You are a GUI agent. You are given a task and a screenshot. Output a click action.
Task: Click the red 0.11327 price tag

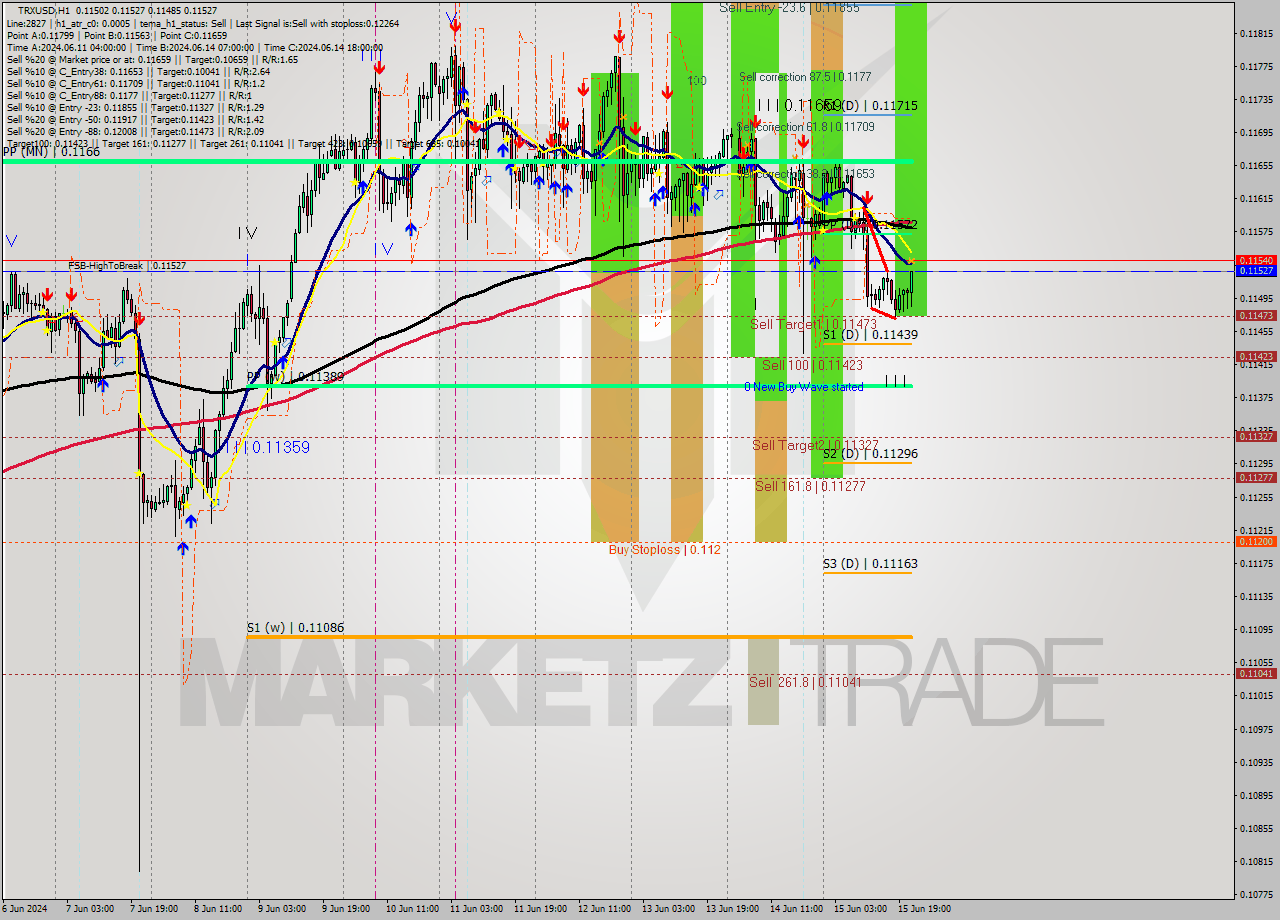click(x=1256, y=436)
